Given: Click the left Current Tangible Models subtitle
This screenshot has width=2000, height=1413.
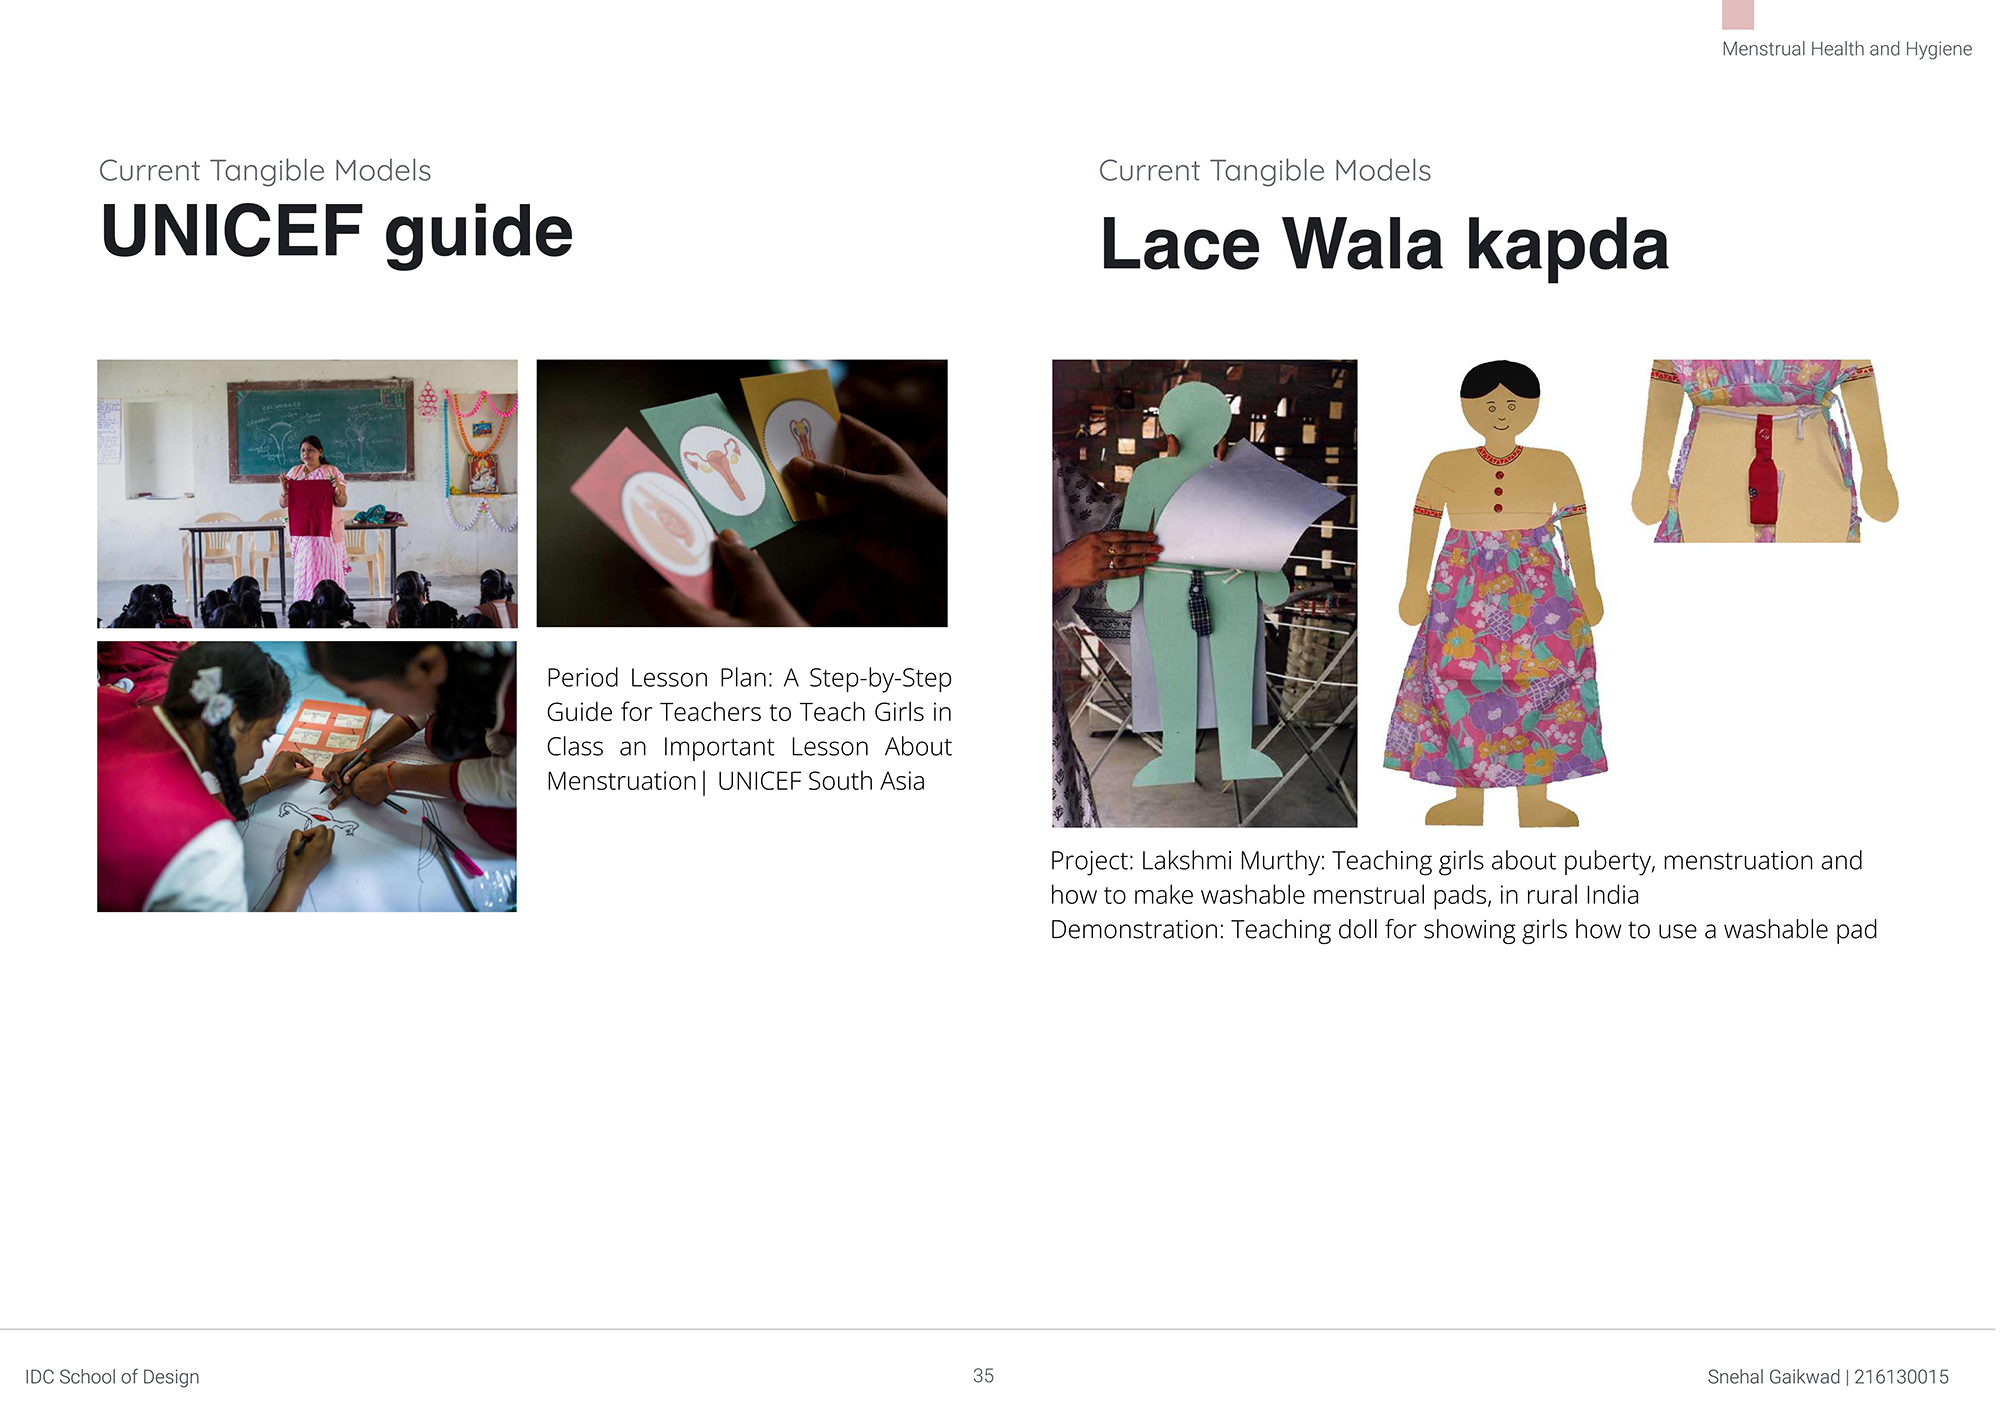Looking at the screenshot, I should [x=265, y=171].
